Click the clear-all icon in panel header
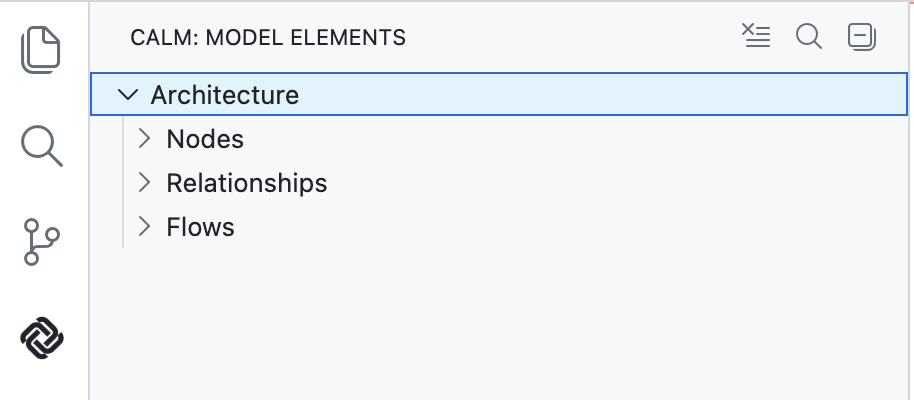Image resolution: width=914 pixels, height=400 pixels. 757,37
